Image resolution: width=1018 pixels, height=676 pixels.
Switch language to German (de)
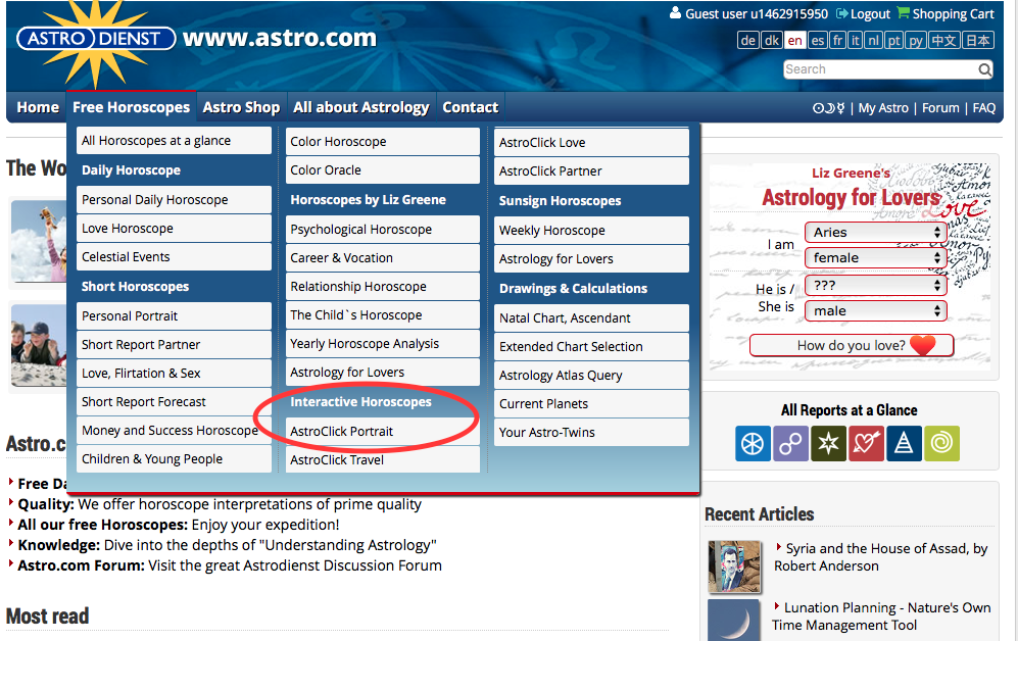click(x=748, y=40)
